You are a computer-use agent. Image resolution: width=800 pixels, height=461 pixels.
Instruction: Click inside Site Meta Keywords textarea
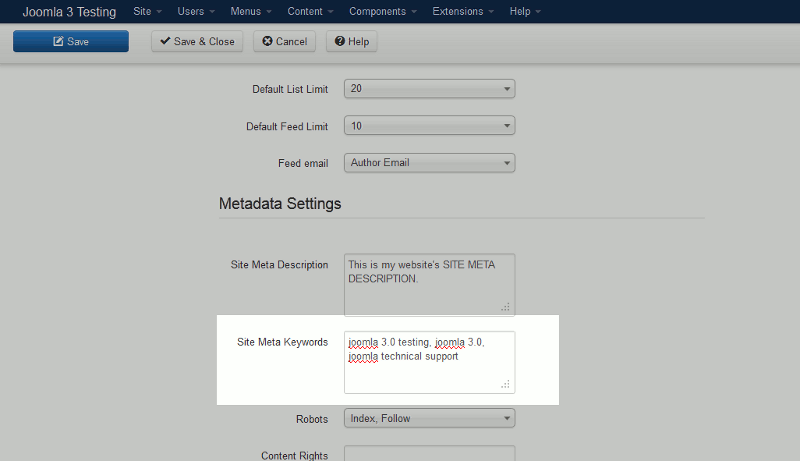(430, 362)
